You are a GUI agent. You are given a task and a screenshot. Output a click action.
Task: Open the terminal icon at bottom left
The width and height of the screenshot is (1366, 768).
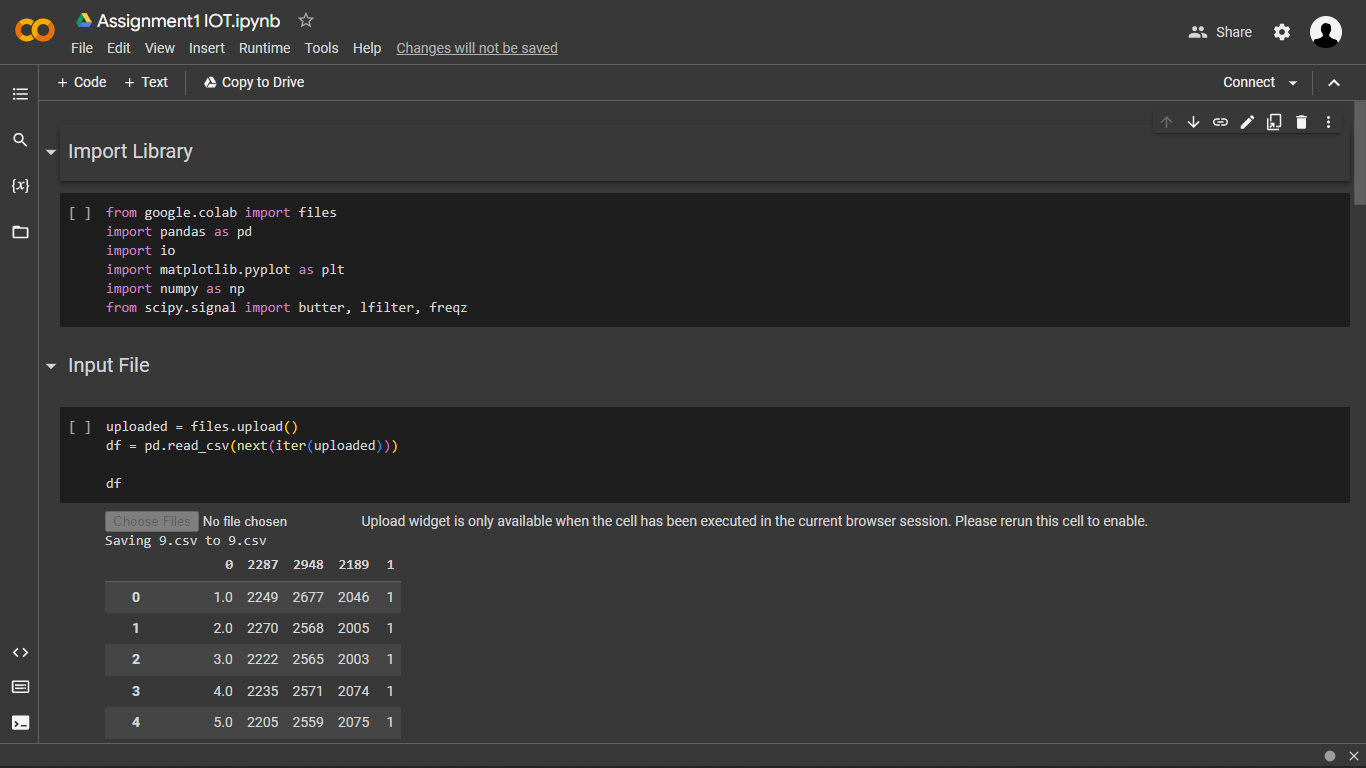[20, 722]
